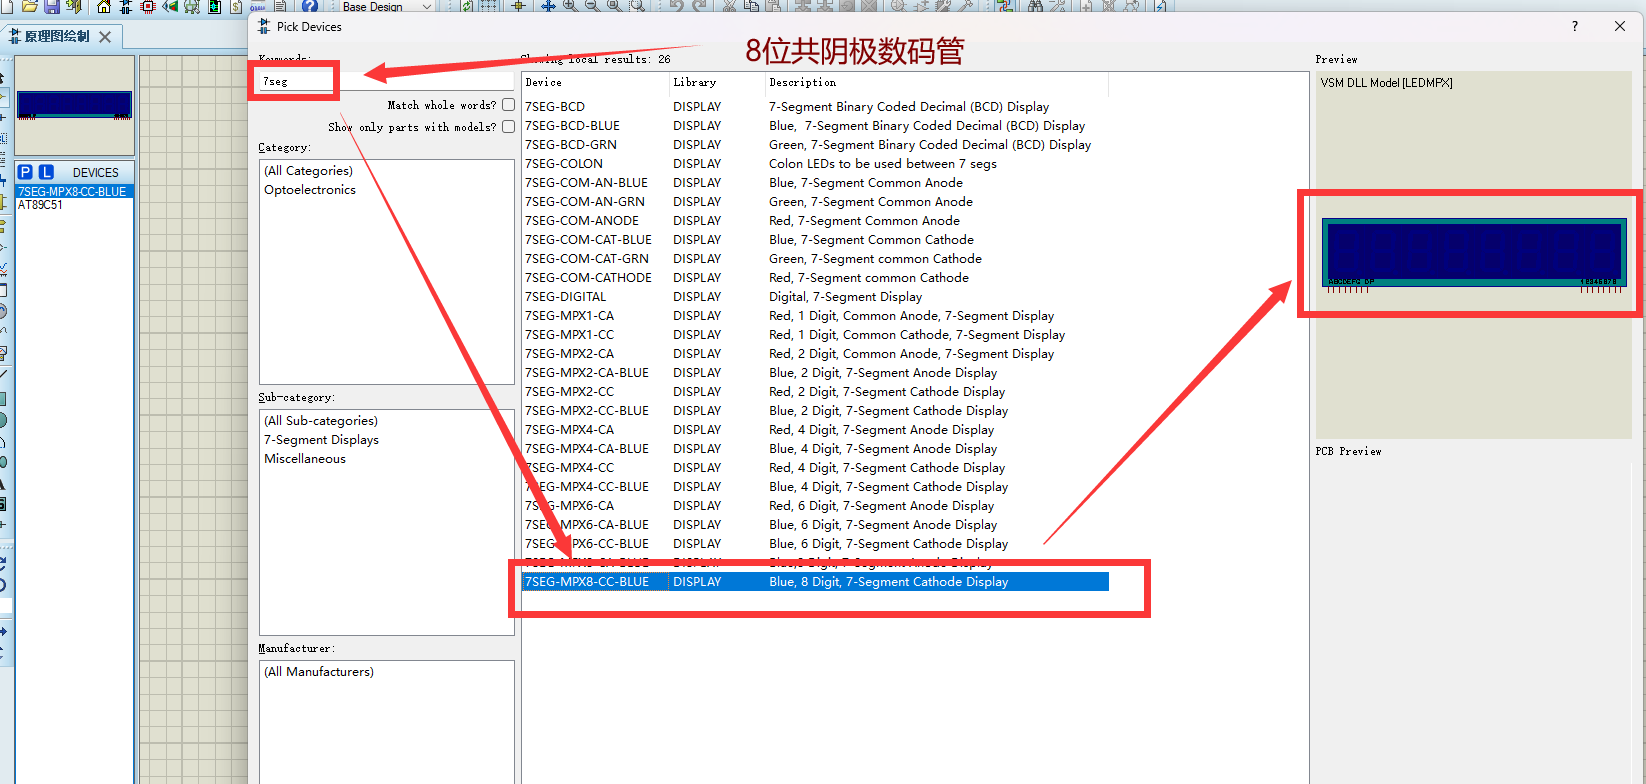Sort results by Library column header
This screenshot has height=784, width=1646.
point(716,83)
